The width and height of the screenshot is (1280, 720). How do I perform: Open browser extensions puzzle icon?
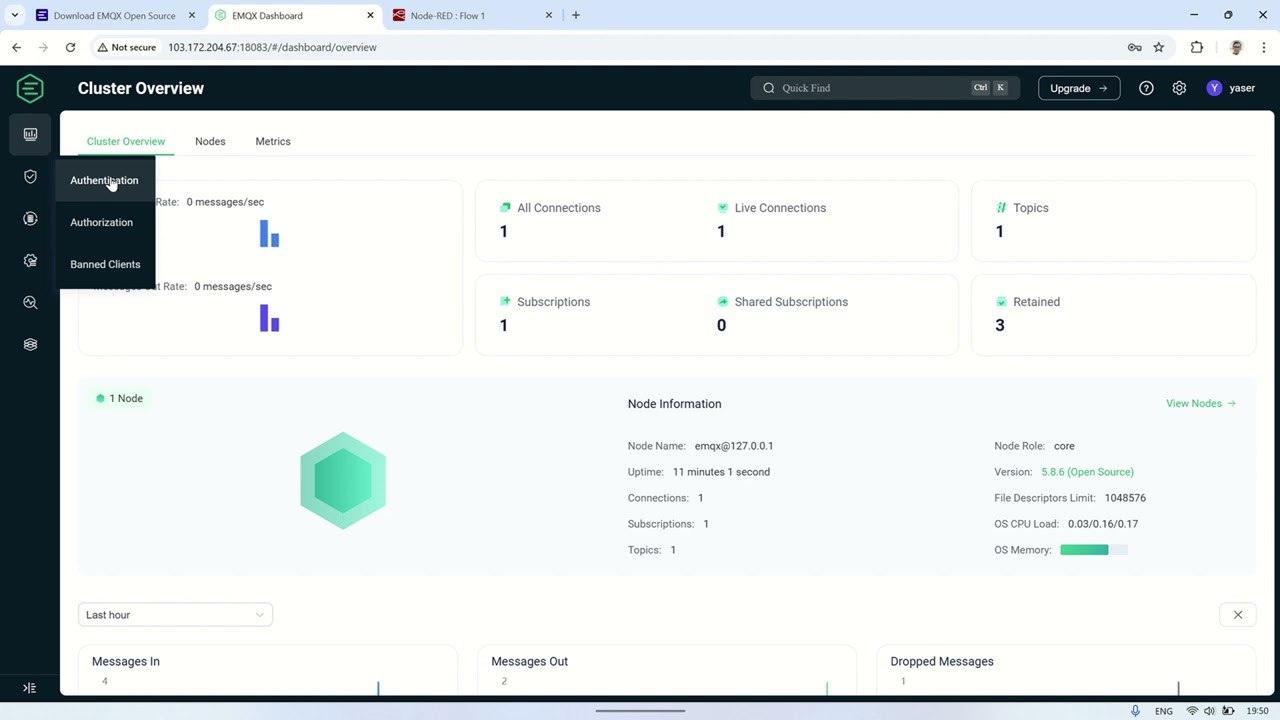click(1197, 47)
